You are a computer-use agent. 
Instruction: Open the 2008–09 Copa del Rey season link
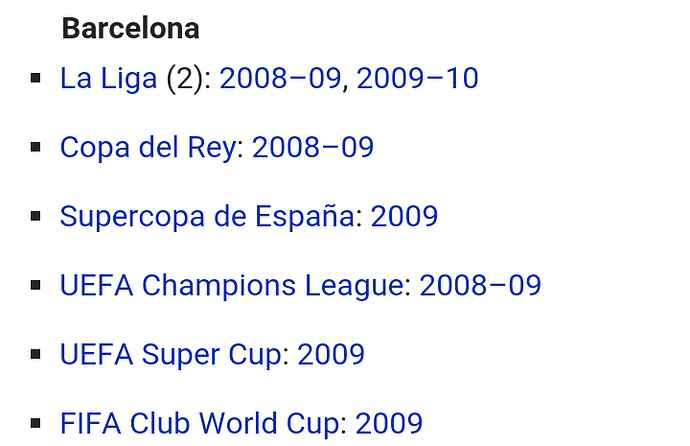coord(313,147)
